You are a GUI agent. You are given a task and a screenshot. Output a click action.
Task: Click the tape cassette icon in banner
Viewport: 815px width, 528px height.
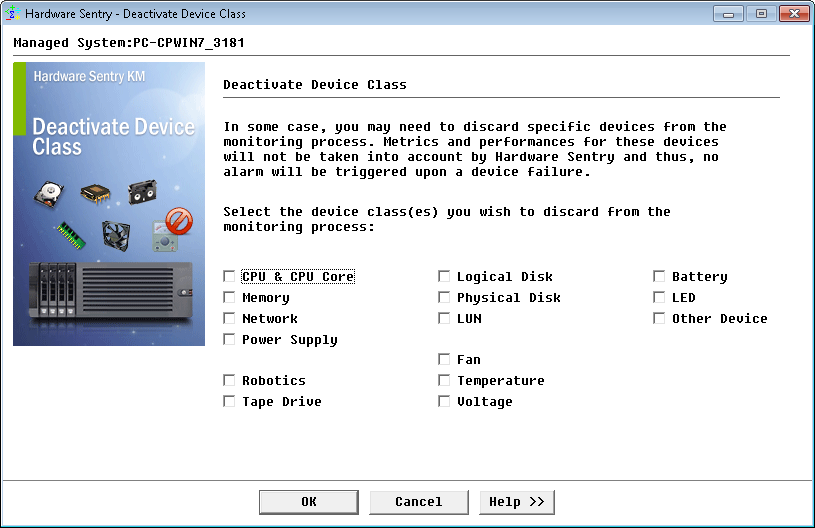(x=142, y=191)
